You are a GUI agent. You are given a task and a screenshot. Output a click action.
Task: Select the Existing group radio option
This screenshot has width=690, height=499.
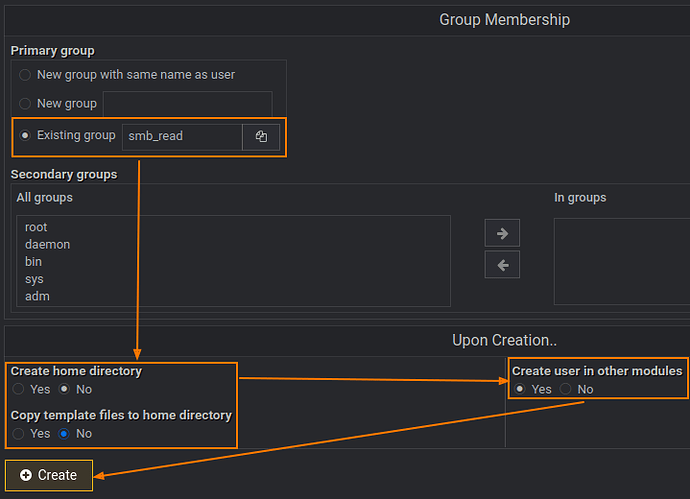coord(25,136)
